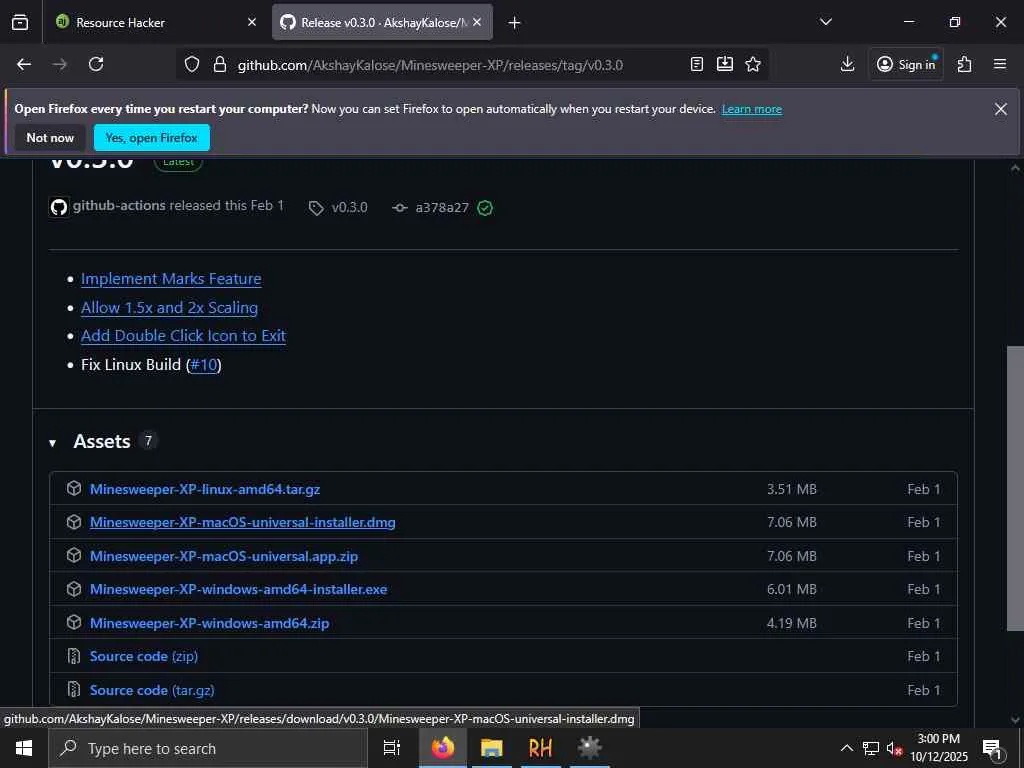Go back with the back arrow
This screenshot has height=768, width=1024.
tap(24, 64)
